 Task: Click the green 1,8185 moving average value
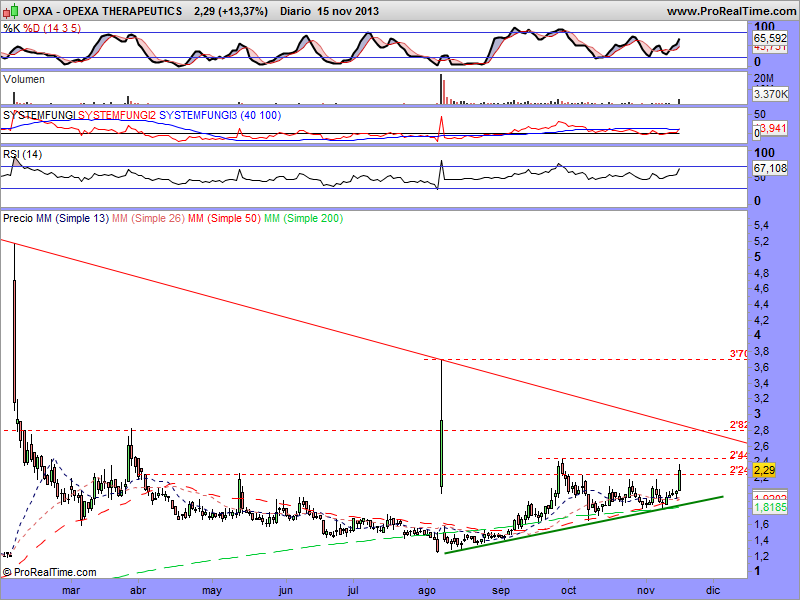click(x=770, y=507)
